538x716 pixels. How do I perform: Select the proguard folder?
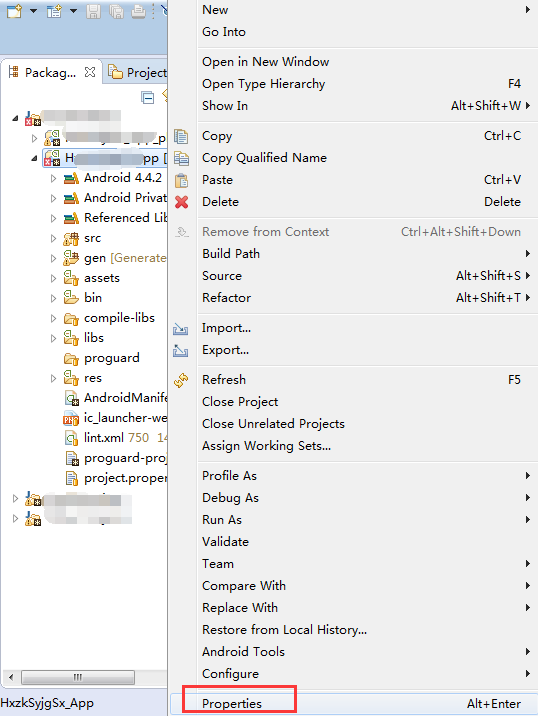102,358
